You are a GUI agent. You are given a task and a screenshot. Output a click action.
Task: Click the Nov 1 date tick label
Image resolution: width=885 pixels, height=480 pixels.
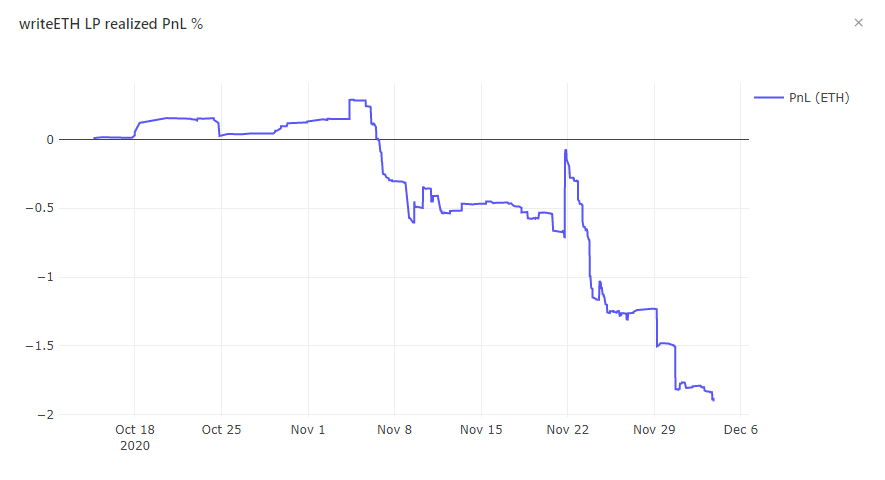point(308,430)
